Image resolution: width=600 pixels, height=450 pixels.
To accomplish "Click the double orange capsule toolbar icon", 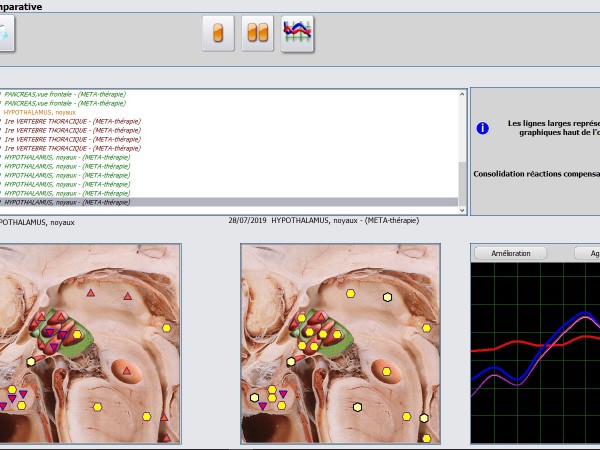I will (x=258, y=34).
